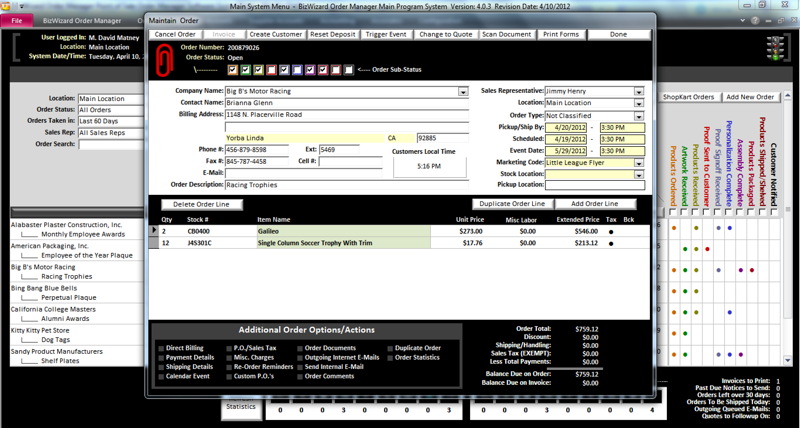Click the order list scrollbar down arrow
Viewport: 800px width, 428px height.
(x=789, y=361)
